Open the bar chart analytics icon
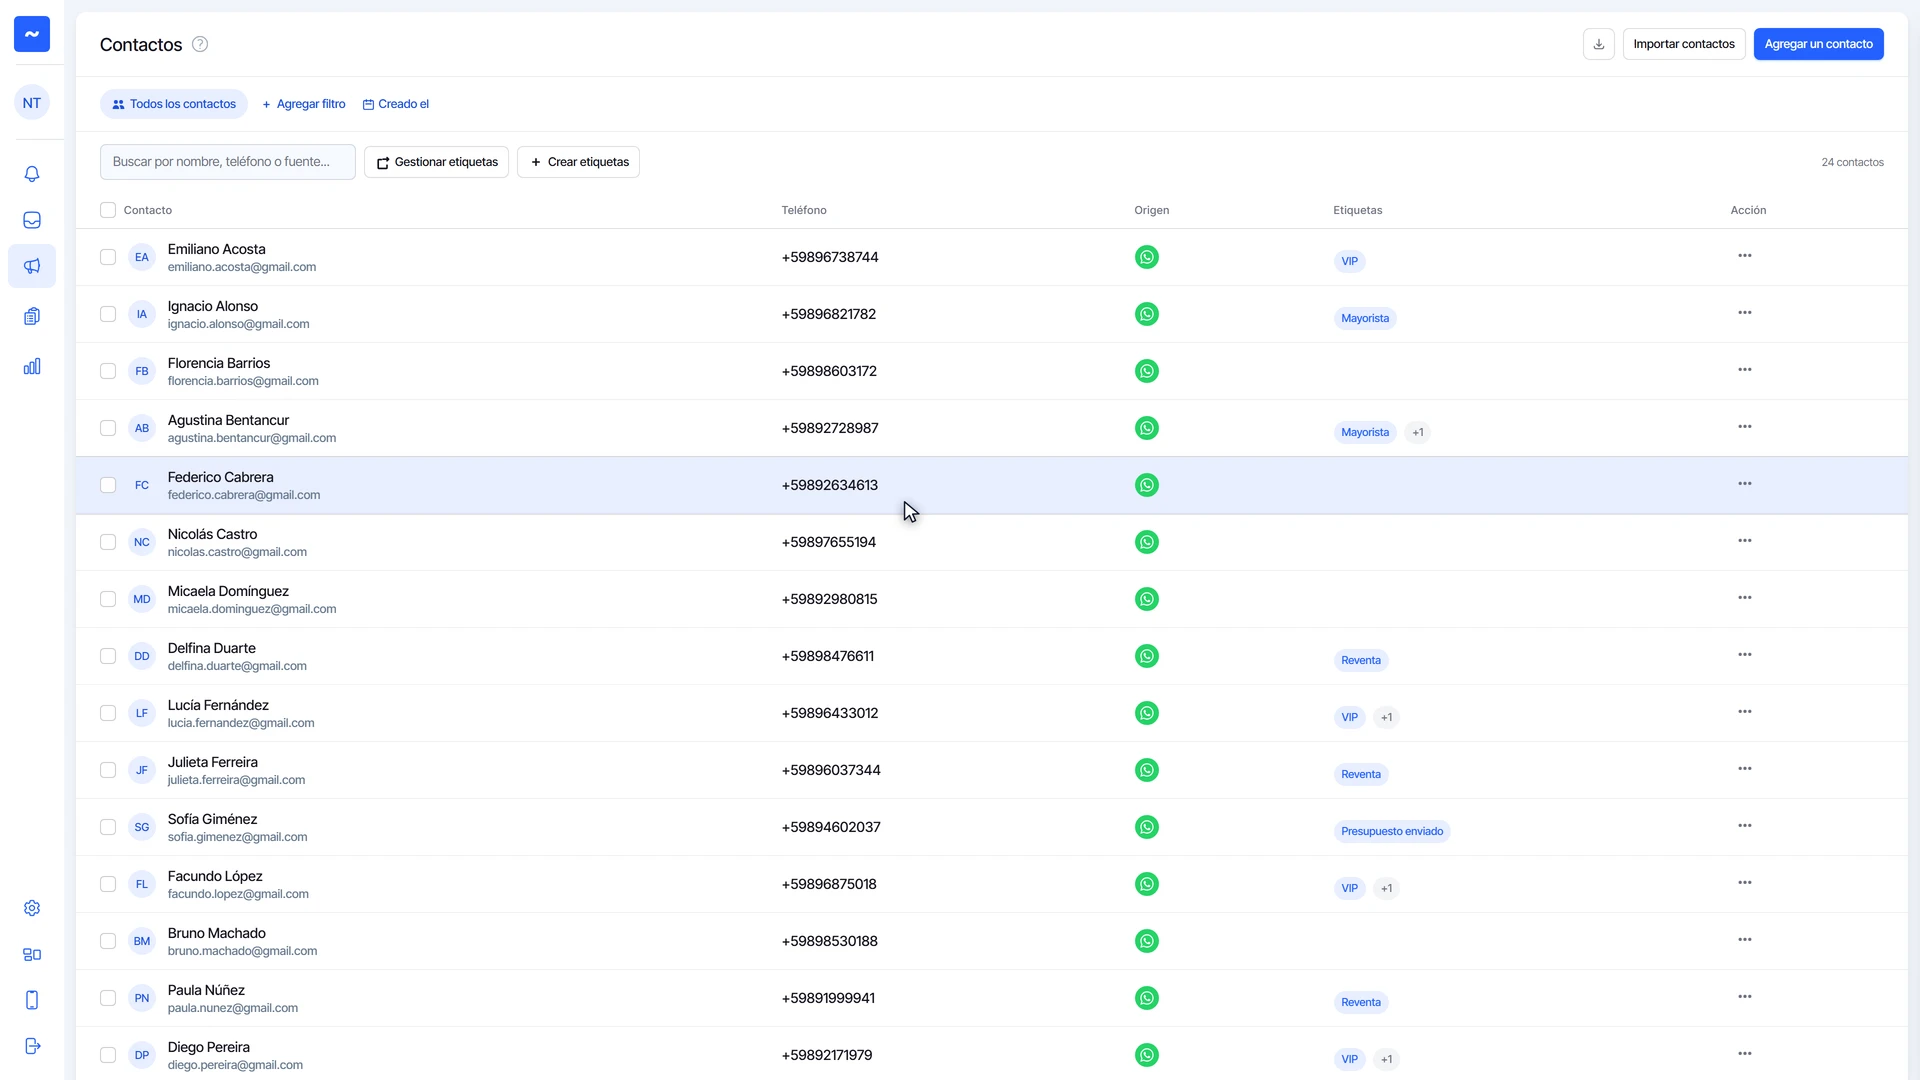The height and width of the screenshot is (1080, 1920). point(32,366)
